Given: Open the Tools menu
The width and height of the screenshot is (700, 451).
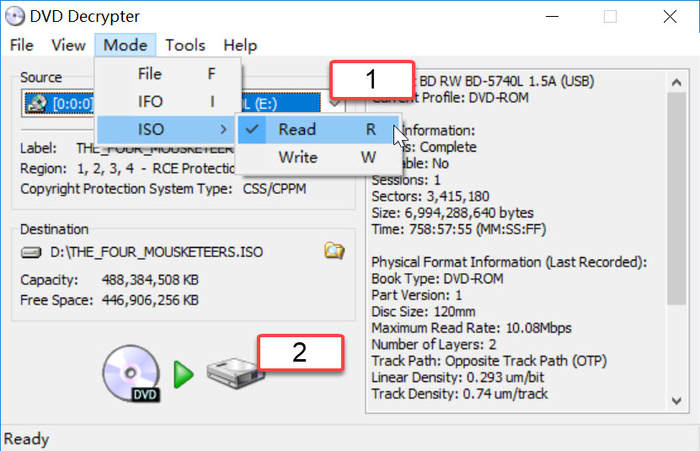Looking at the screenshot, I should (x=185, y=45).
